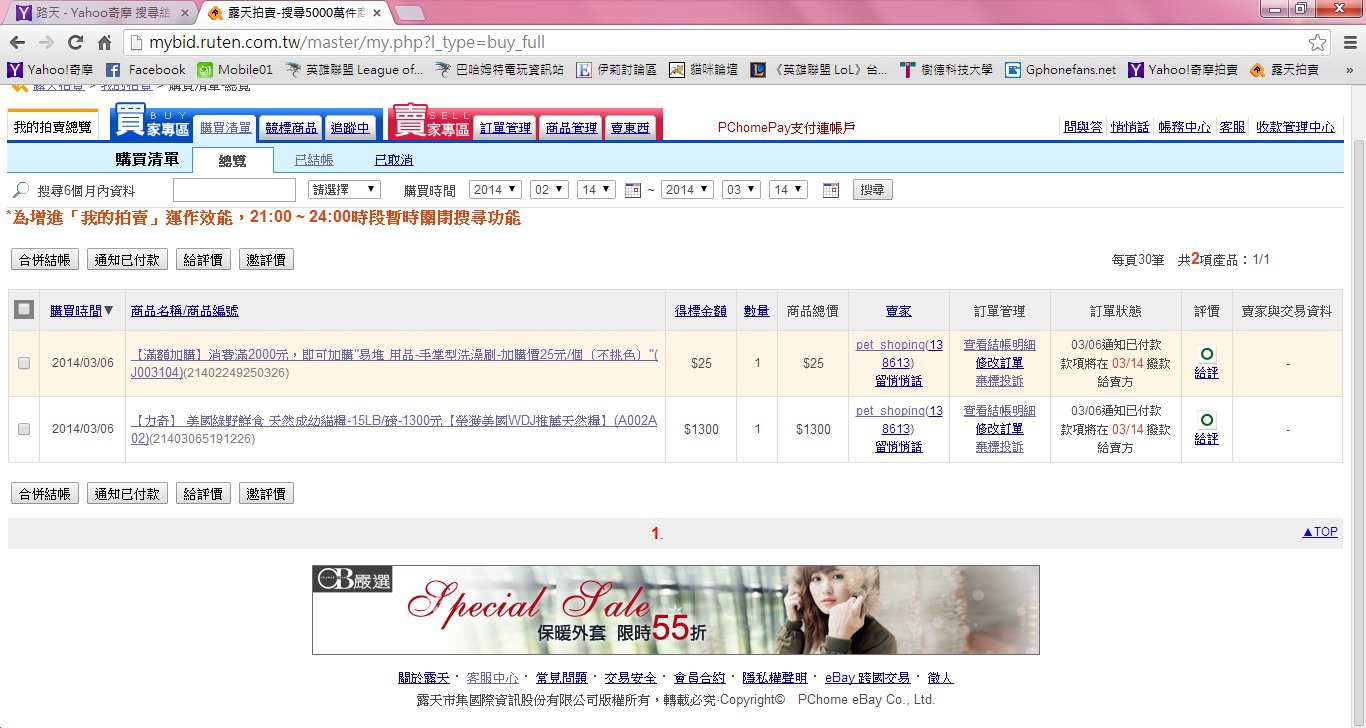Open the start month 02 dropdown
This screenshot has height=728, width=1366.
coord(549,190)
